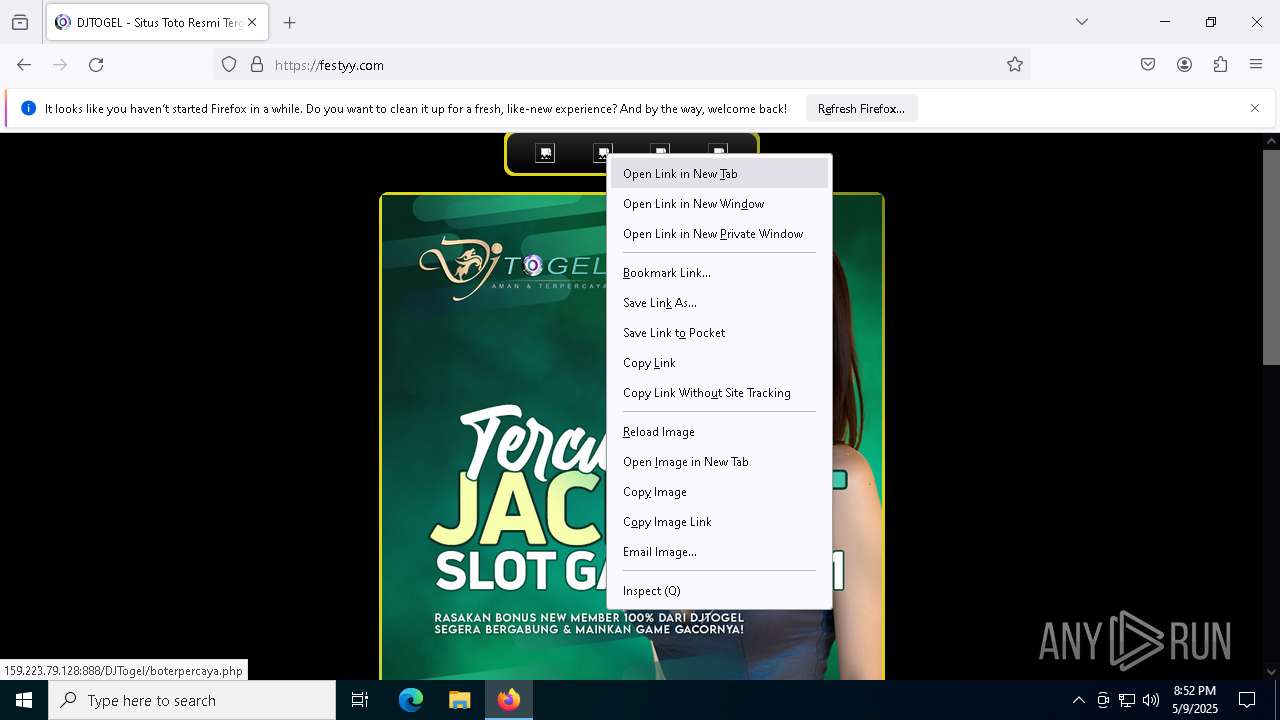
Task: Open the Firefox application menu
Action: click(x=1256, y=65)
